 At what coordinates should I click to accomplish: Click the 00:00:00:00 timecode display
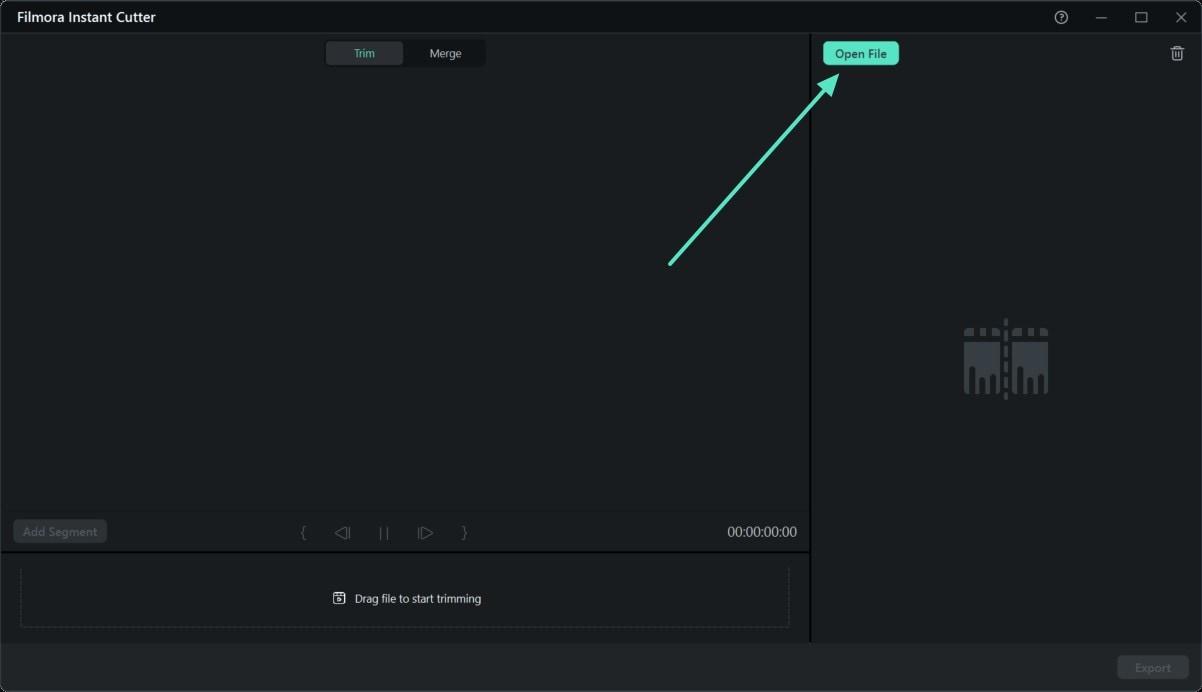[x=762, y=532]
